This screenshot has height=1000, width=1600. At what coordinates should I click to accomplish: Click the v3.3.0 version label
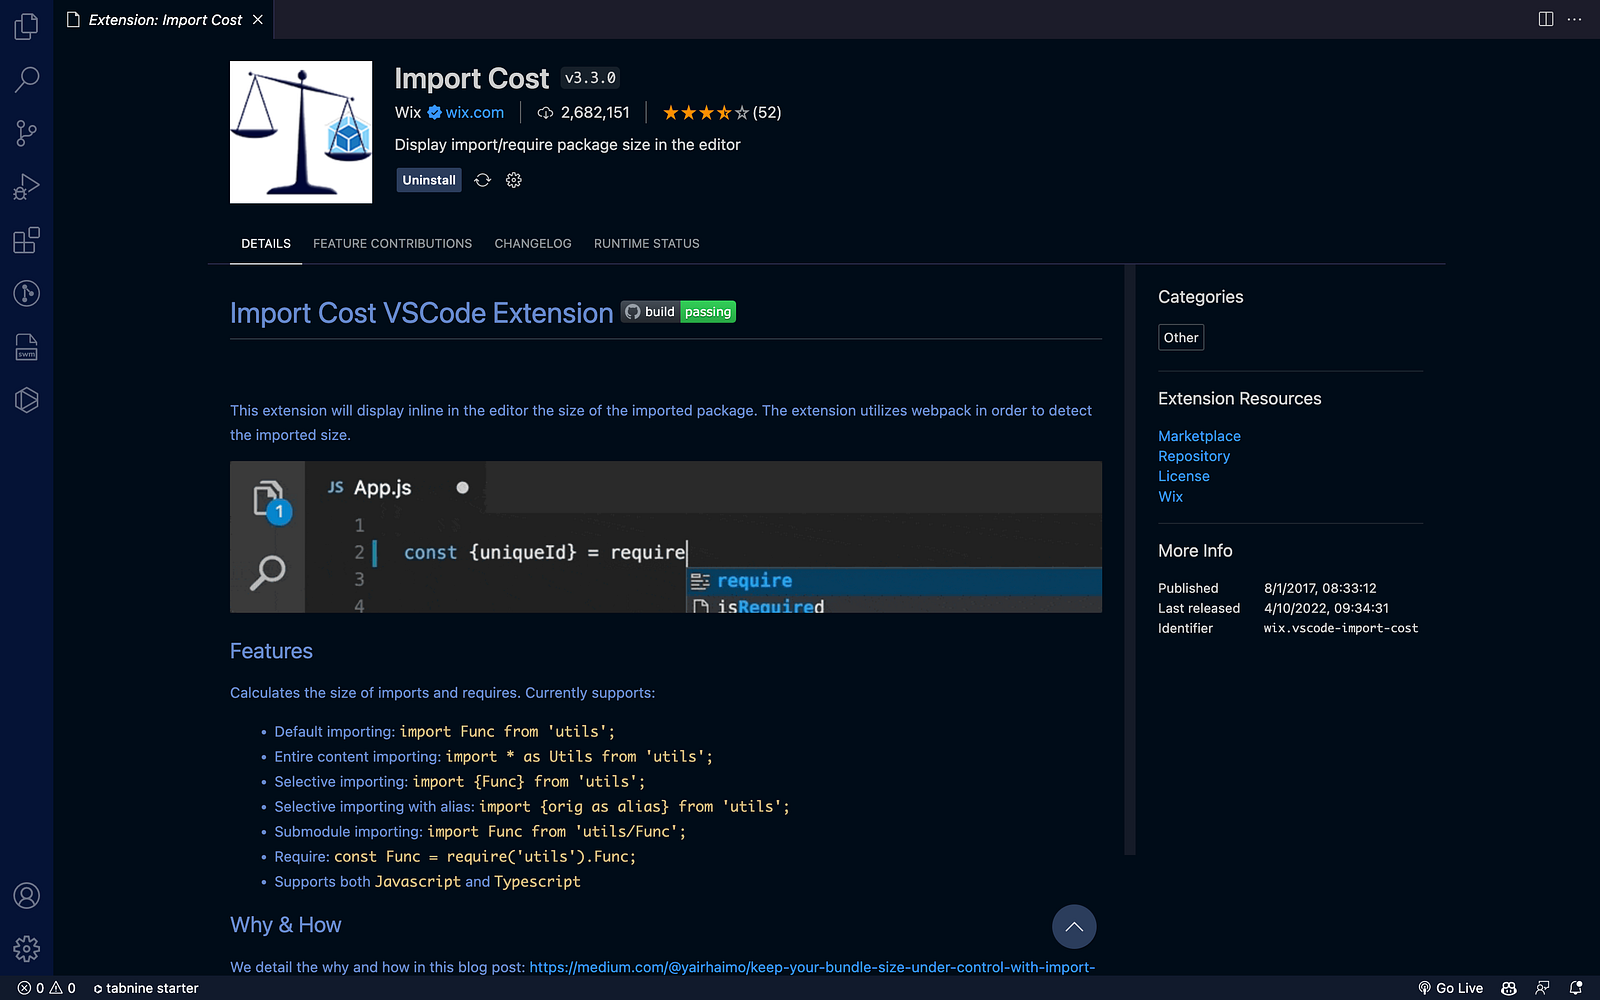(590, 78)
